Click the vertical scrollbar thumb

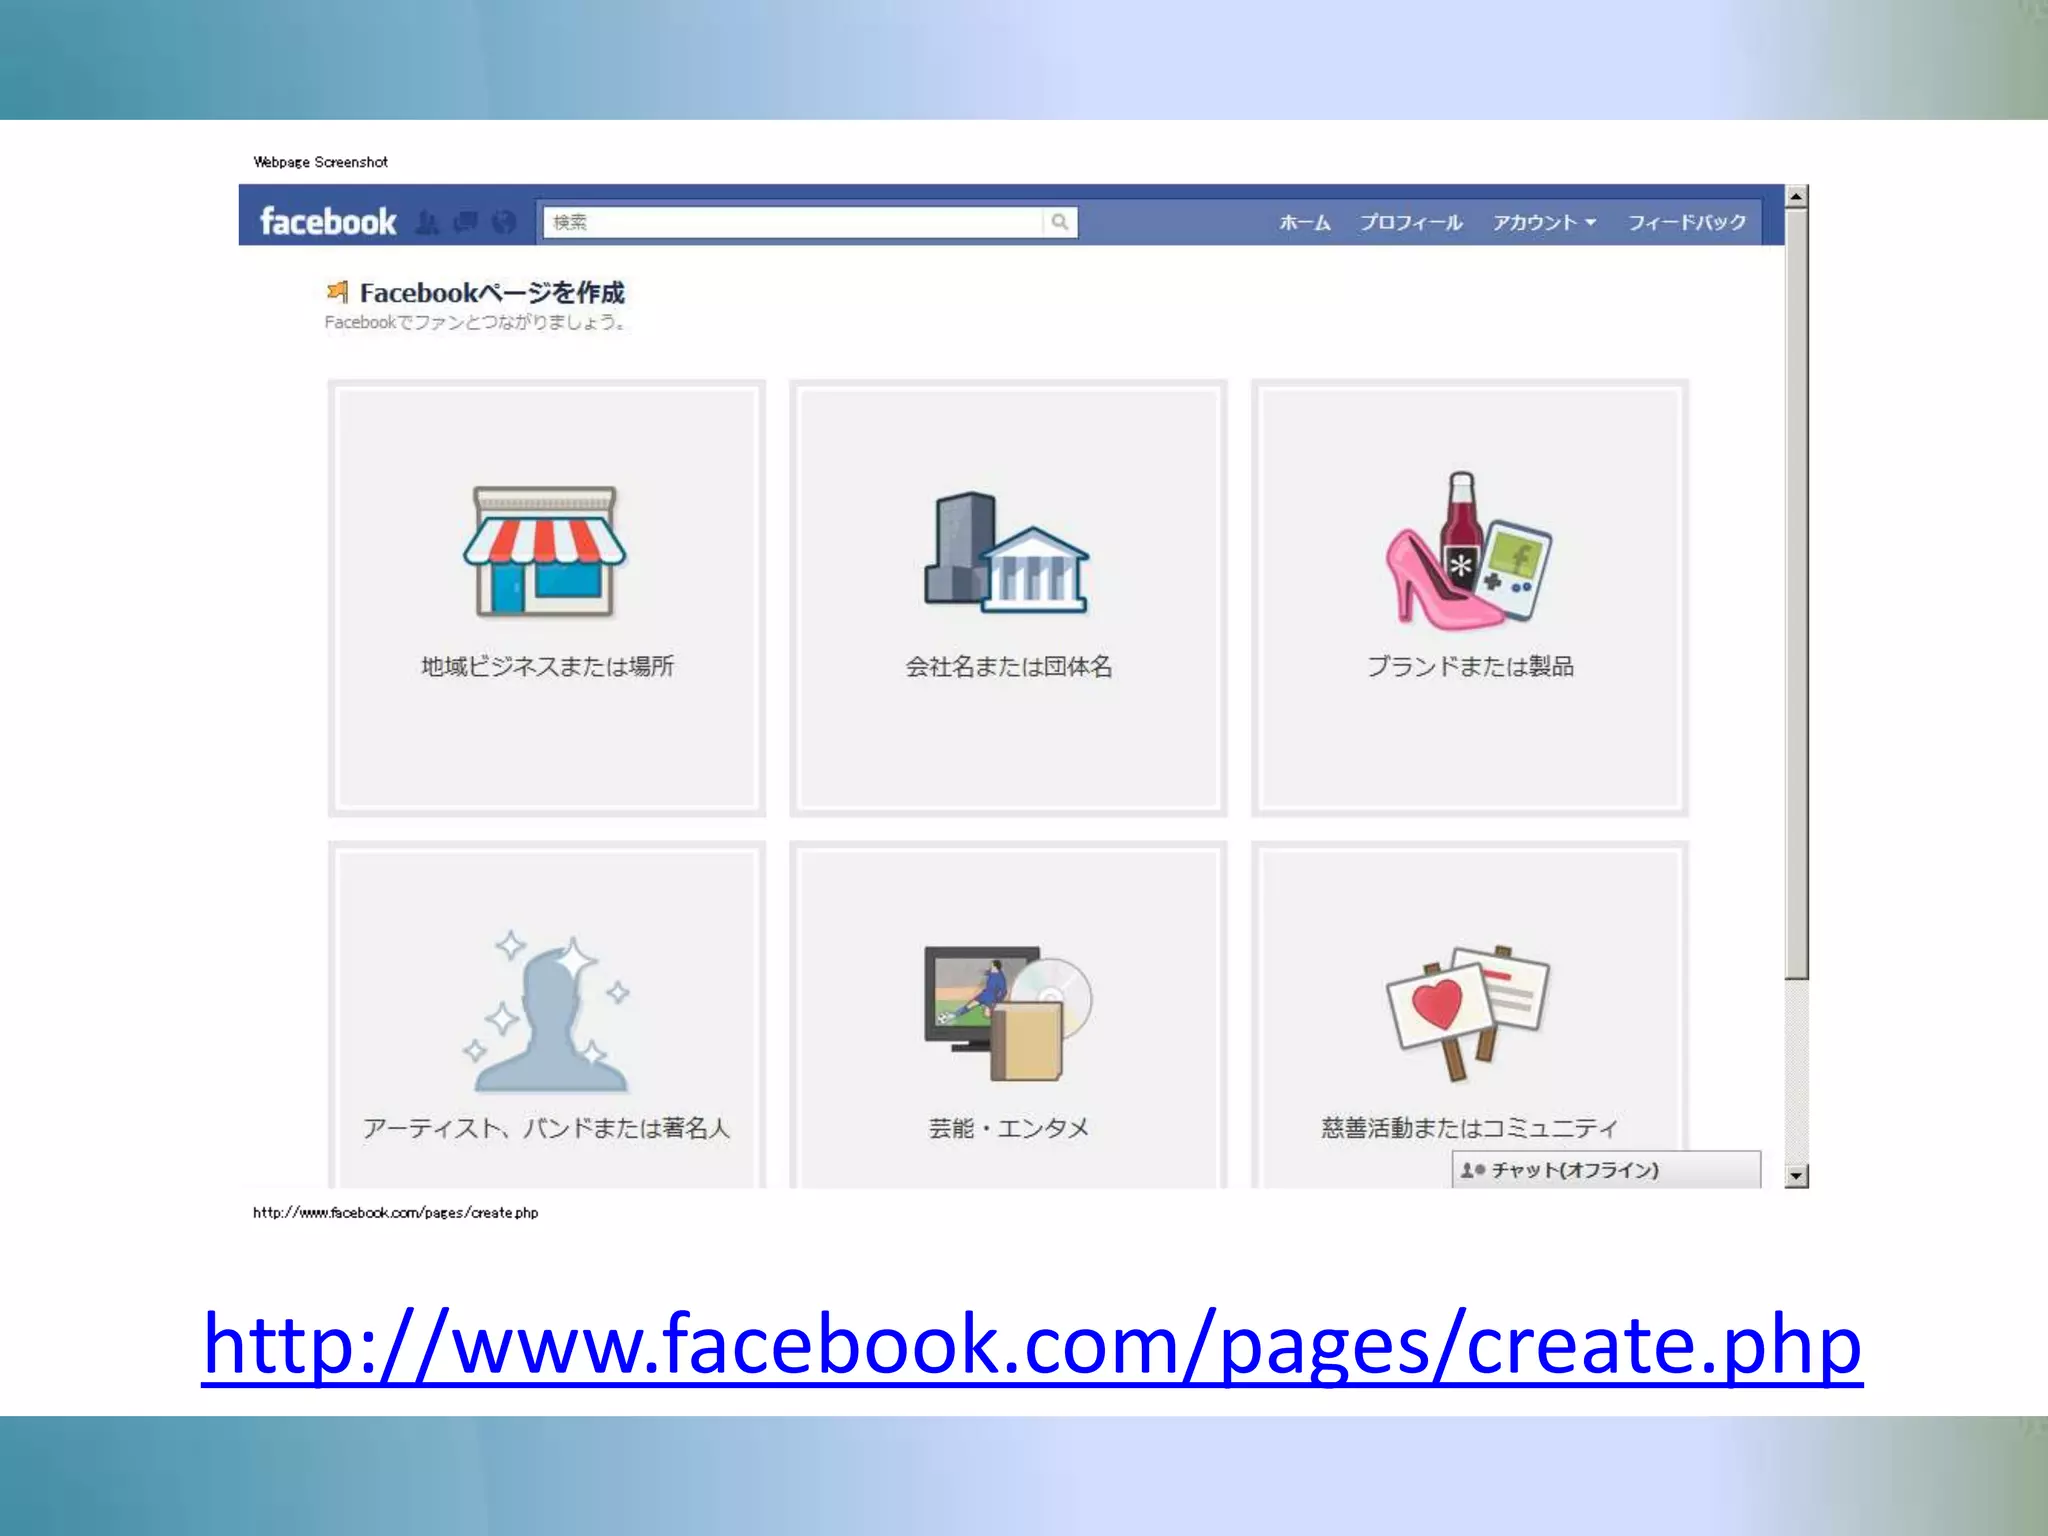1797,594
